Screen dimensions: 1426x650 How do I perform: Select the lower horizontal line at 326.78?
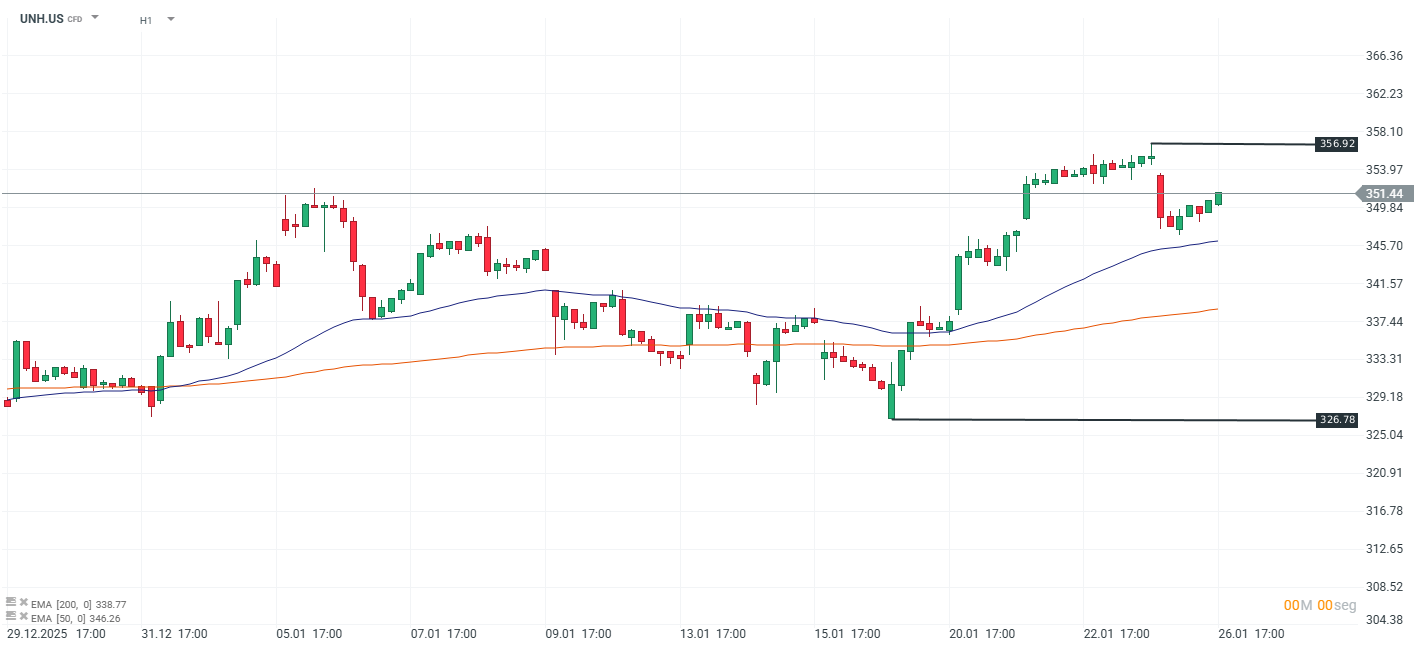(1100, 419)
